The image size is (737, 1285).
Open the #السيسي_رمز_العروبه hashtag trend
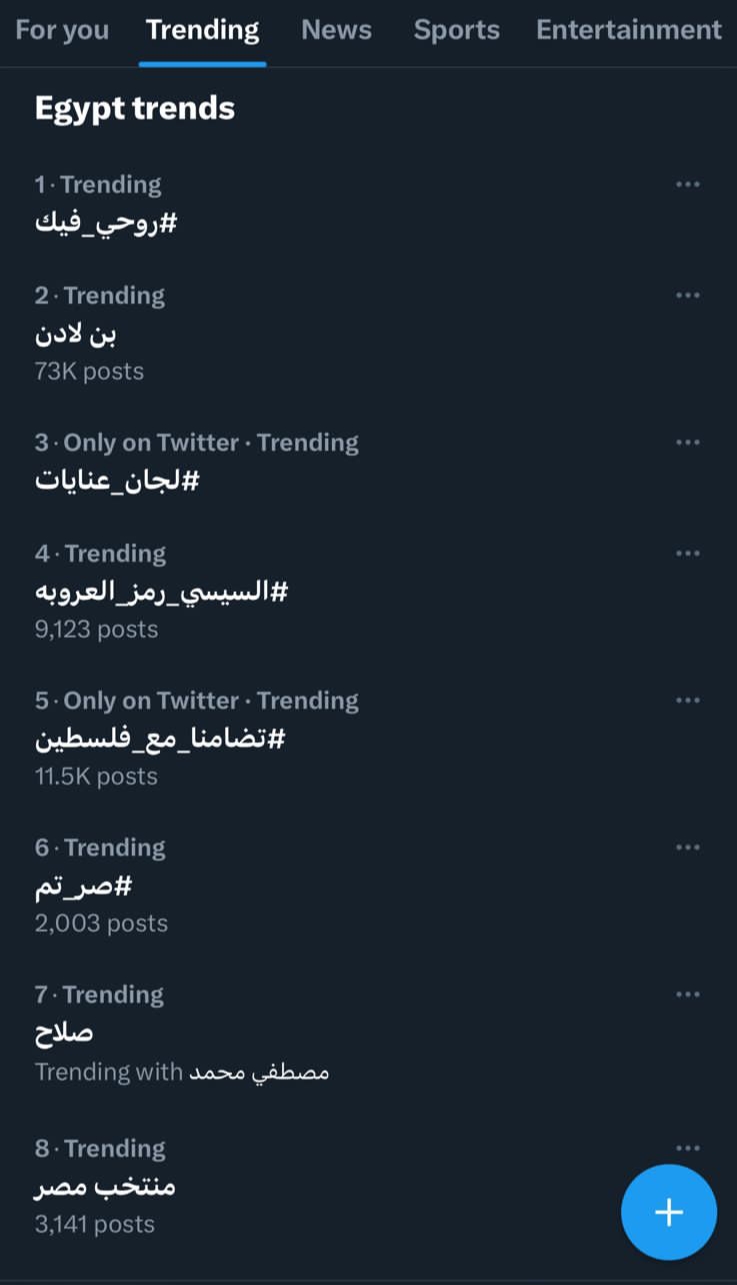pyautogui.click(x=161, y=591)
